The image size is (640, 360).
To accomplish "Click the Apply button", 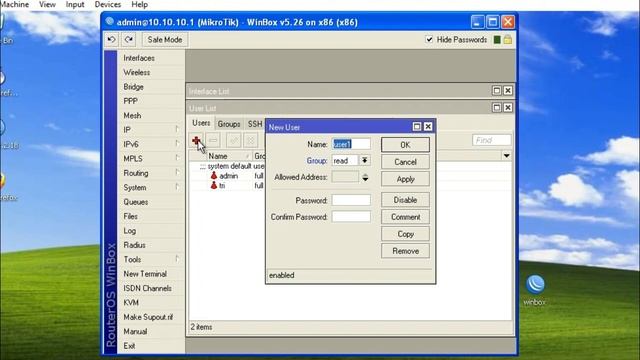I will (405, 179).
